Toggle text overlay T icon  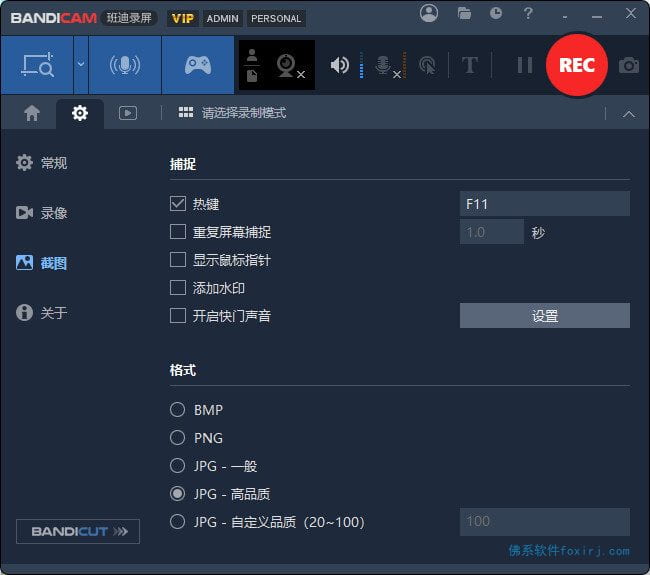pyautogui.click(x=470, y=65)
